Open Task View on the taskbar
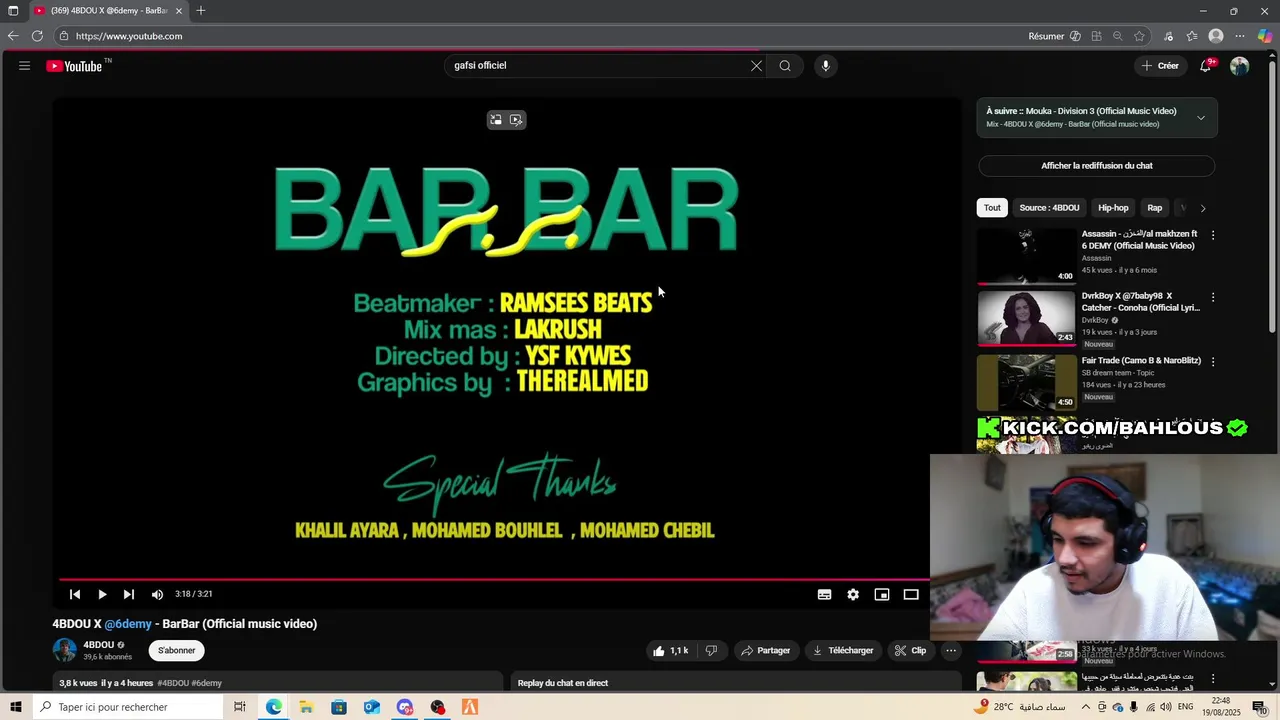This screenshot has width=1280, height=720. coord(240,708)
